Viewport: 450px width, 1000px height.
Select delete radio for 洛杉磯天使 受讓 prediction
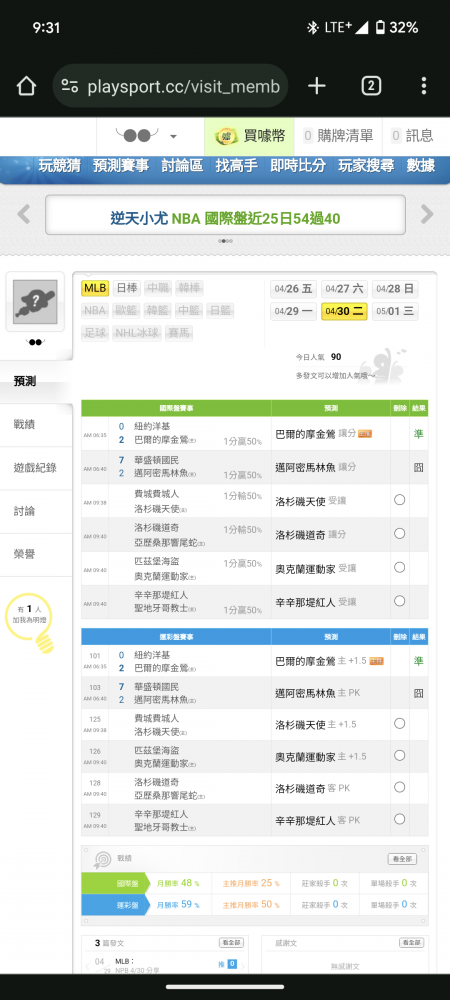pyautogui.click(x=400, y=500)
